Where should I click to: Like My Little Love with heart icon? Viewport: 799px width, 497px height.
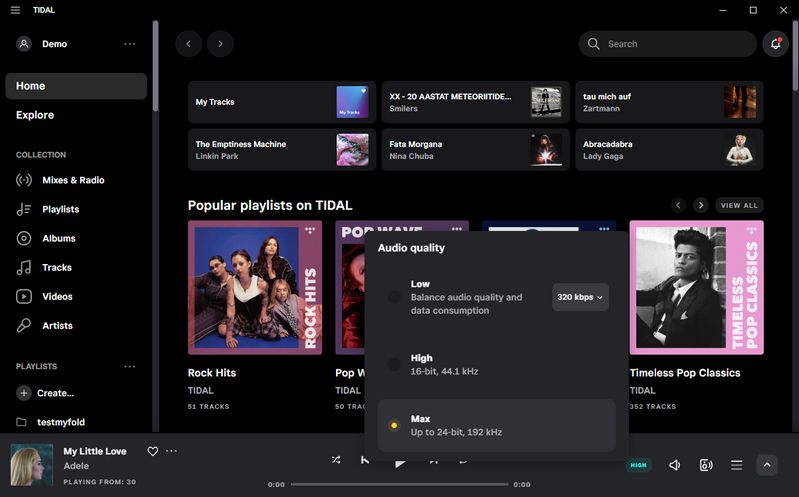click(x=152, y=451)
